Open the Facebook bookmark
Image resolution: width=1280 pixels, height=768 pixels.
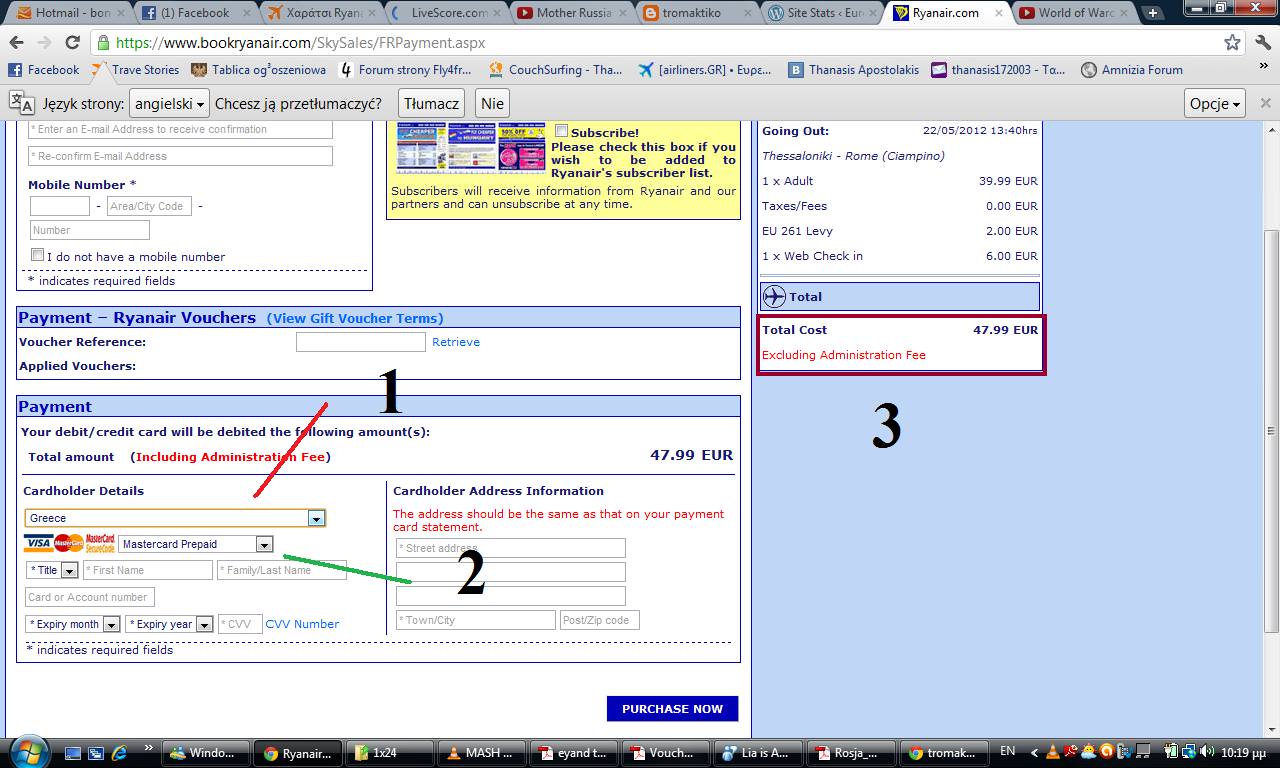click(x=43, y=70)
